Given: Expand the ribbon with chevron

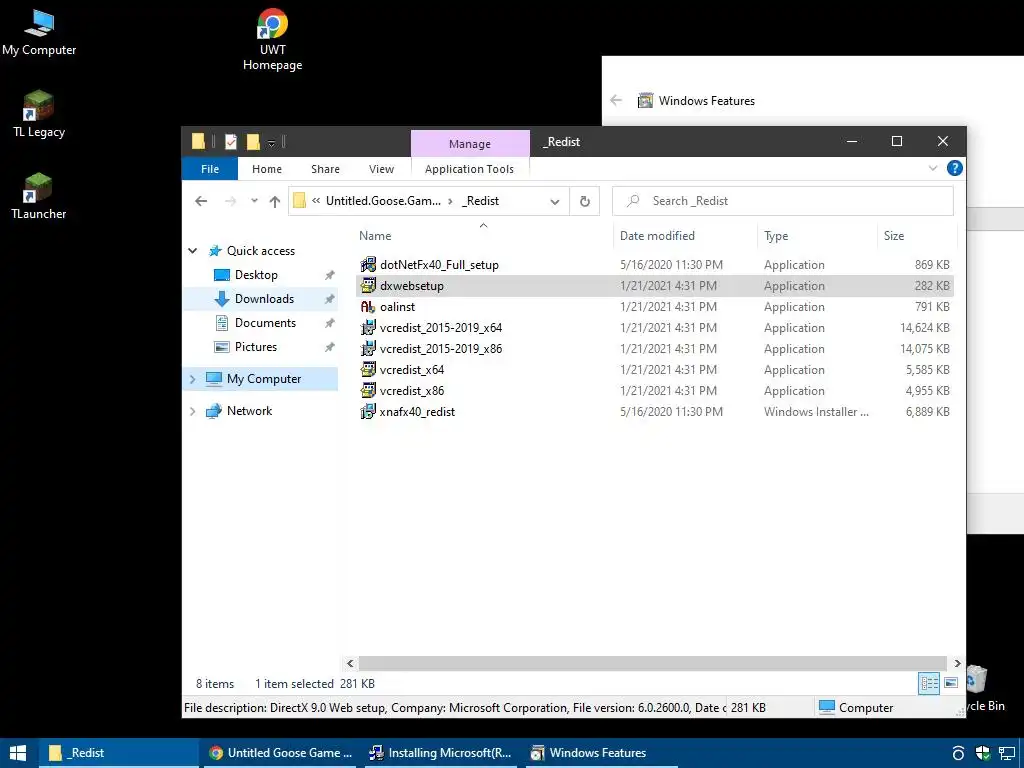Looking at the screenshot, I should [x=933, y=168].
